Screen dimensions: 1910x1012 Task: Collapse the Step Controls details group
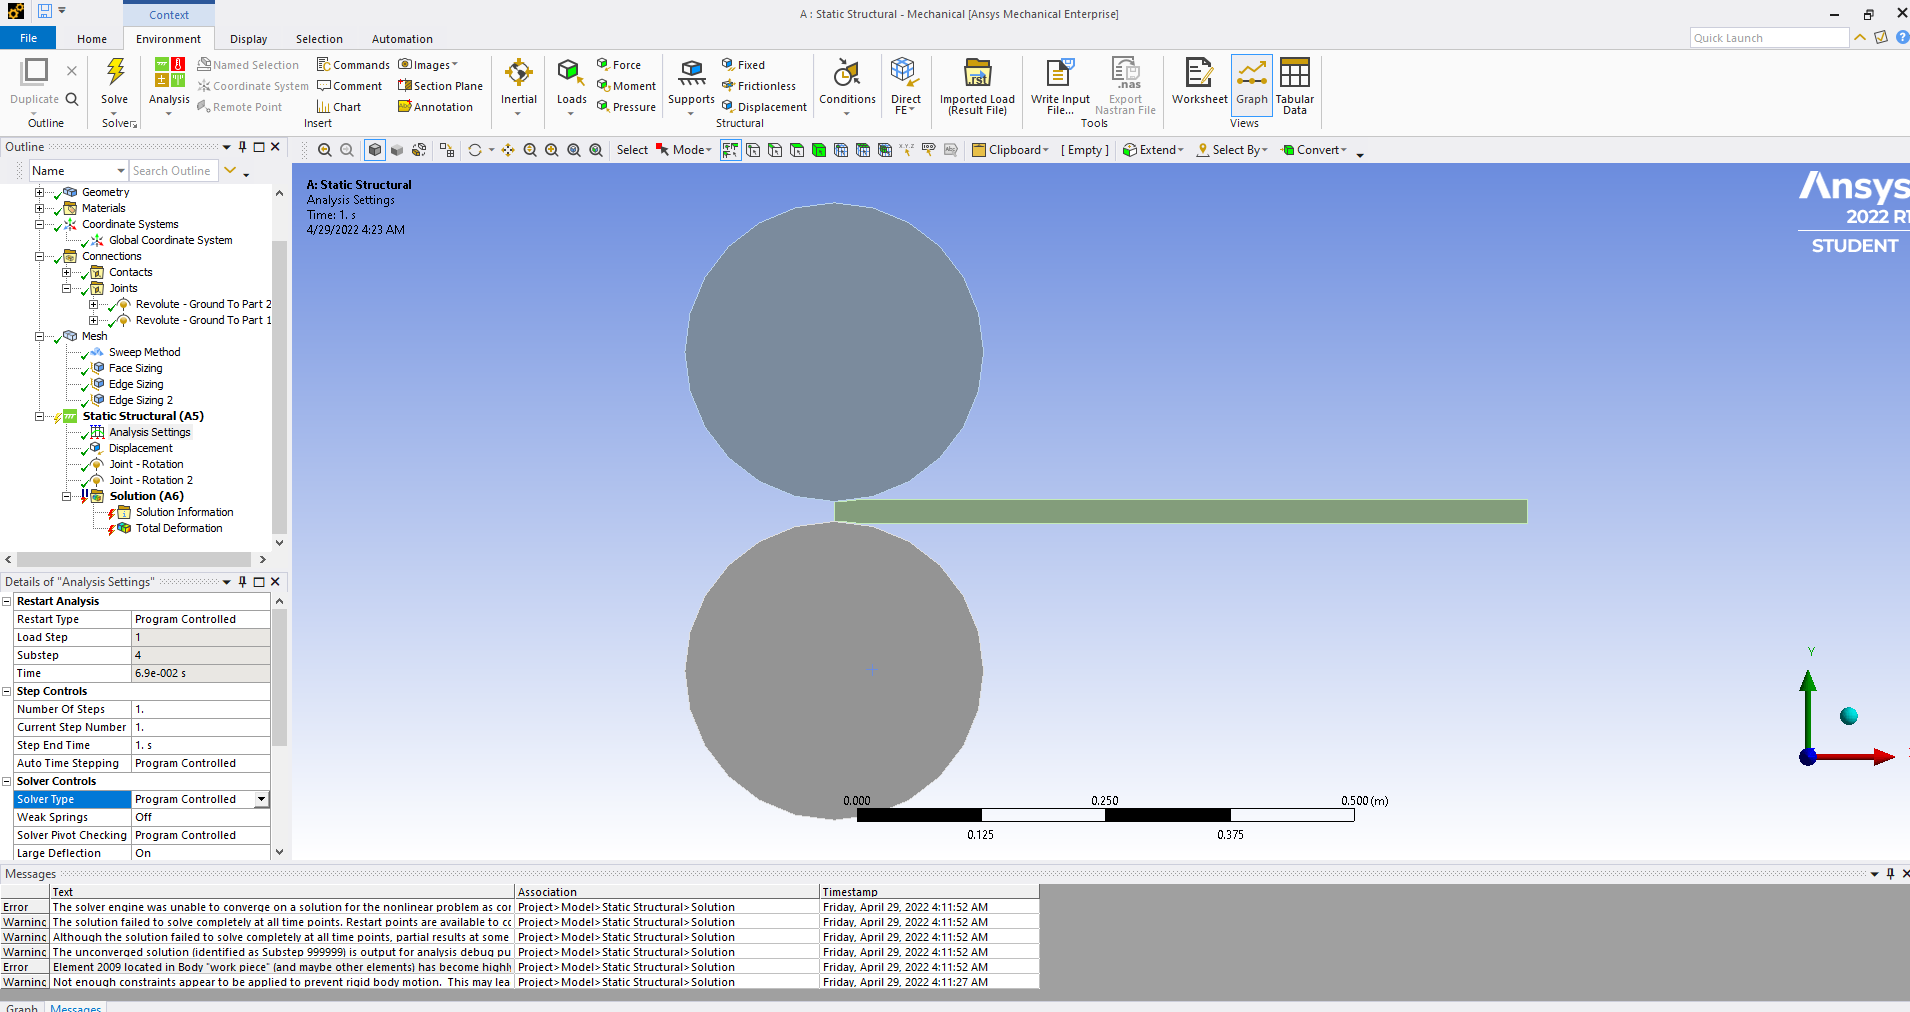click(x=7, y=691)
